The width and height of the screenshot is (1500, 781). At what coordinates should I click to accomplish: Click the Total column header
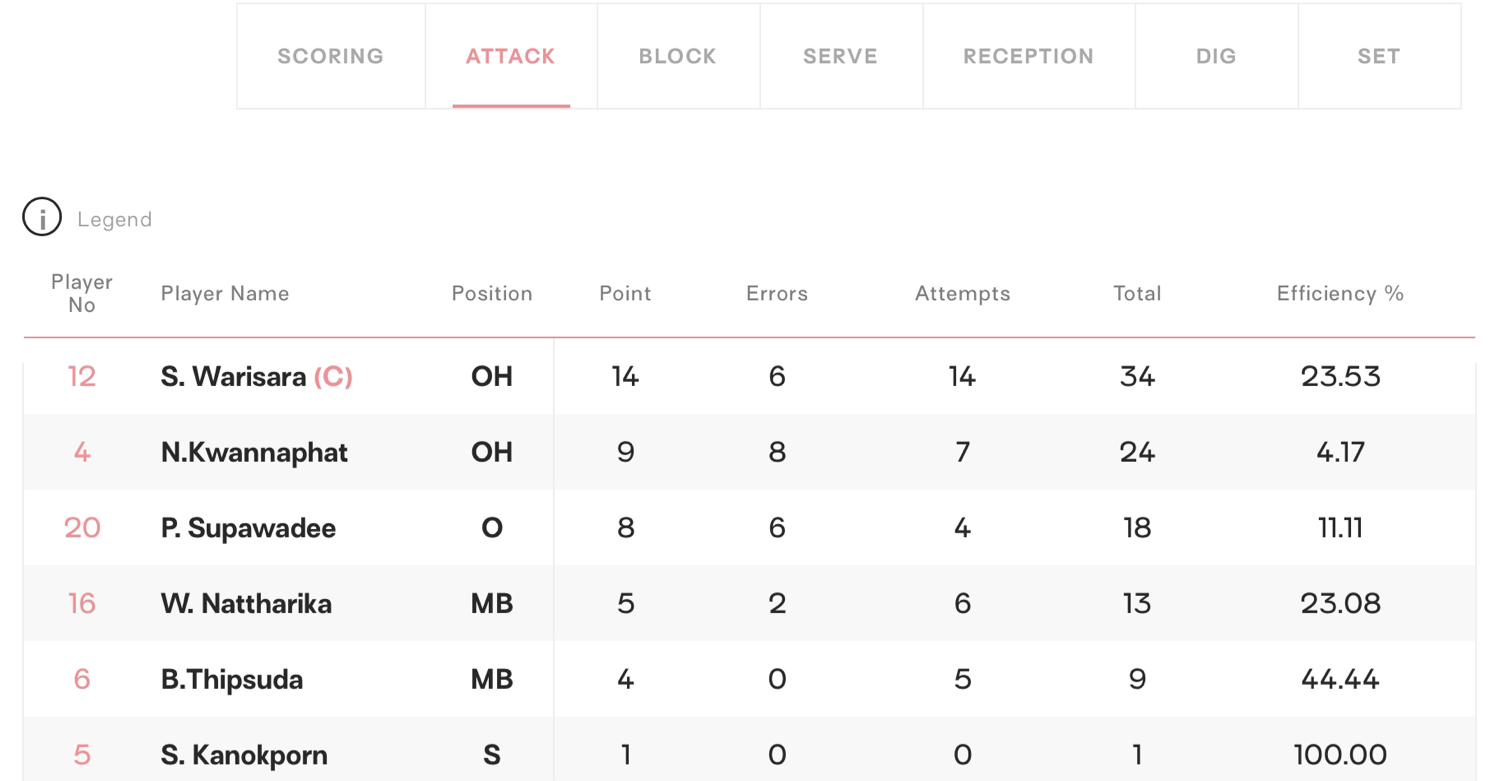[1137, 293]
